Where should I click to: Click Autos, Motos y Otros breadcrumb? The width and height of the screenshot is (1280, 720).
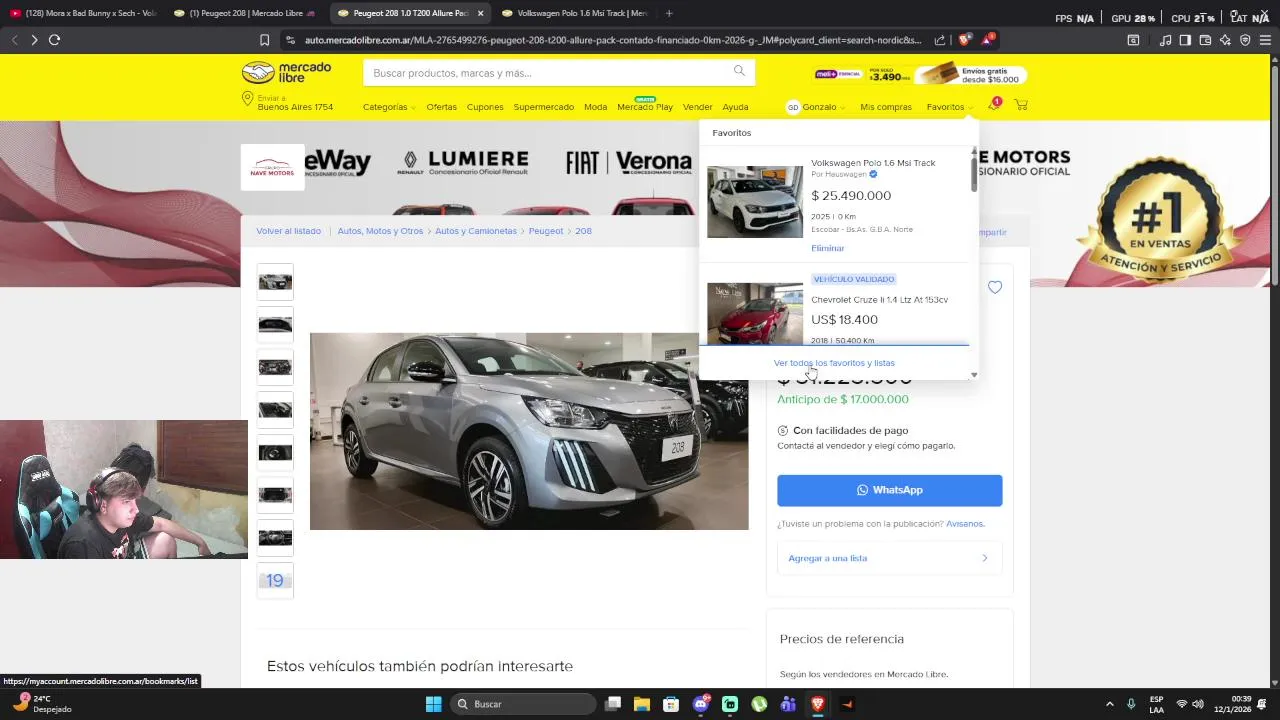380,231
